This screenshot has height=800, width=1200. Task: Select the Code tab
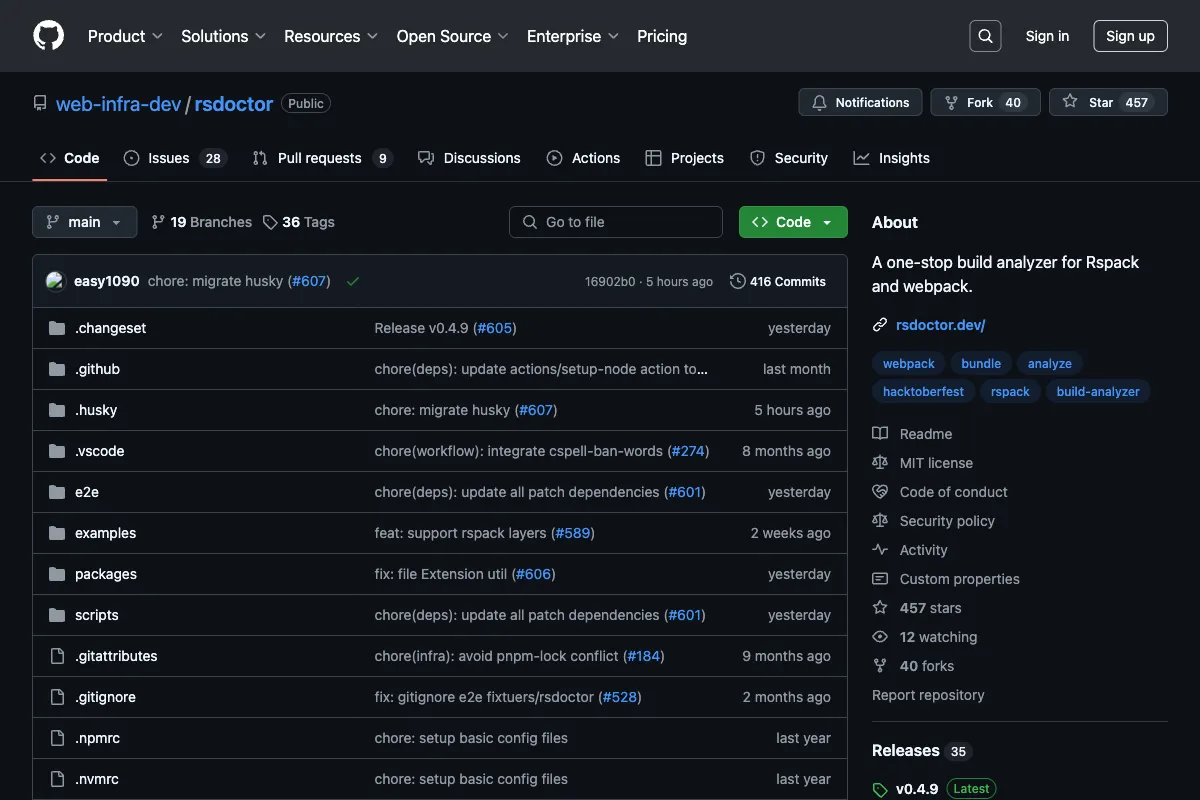tap(70, 158)
